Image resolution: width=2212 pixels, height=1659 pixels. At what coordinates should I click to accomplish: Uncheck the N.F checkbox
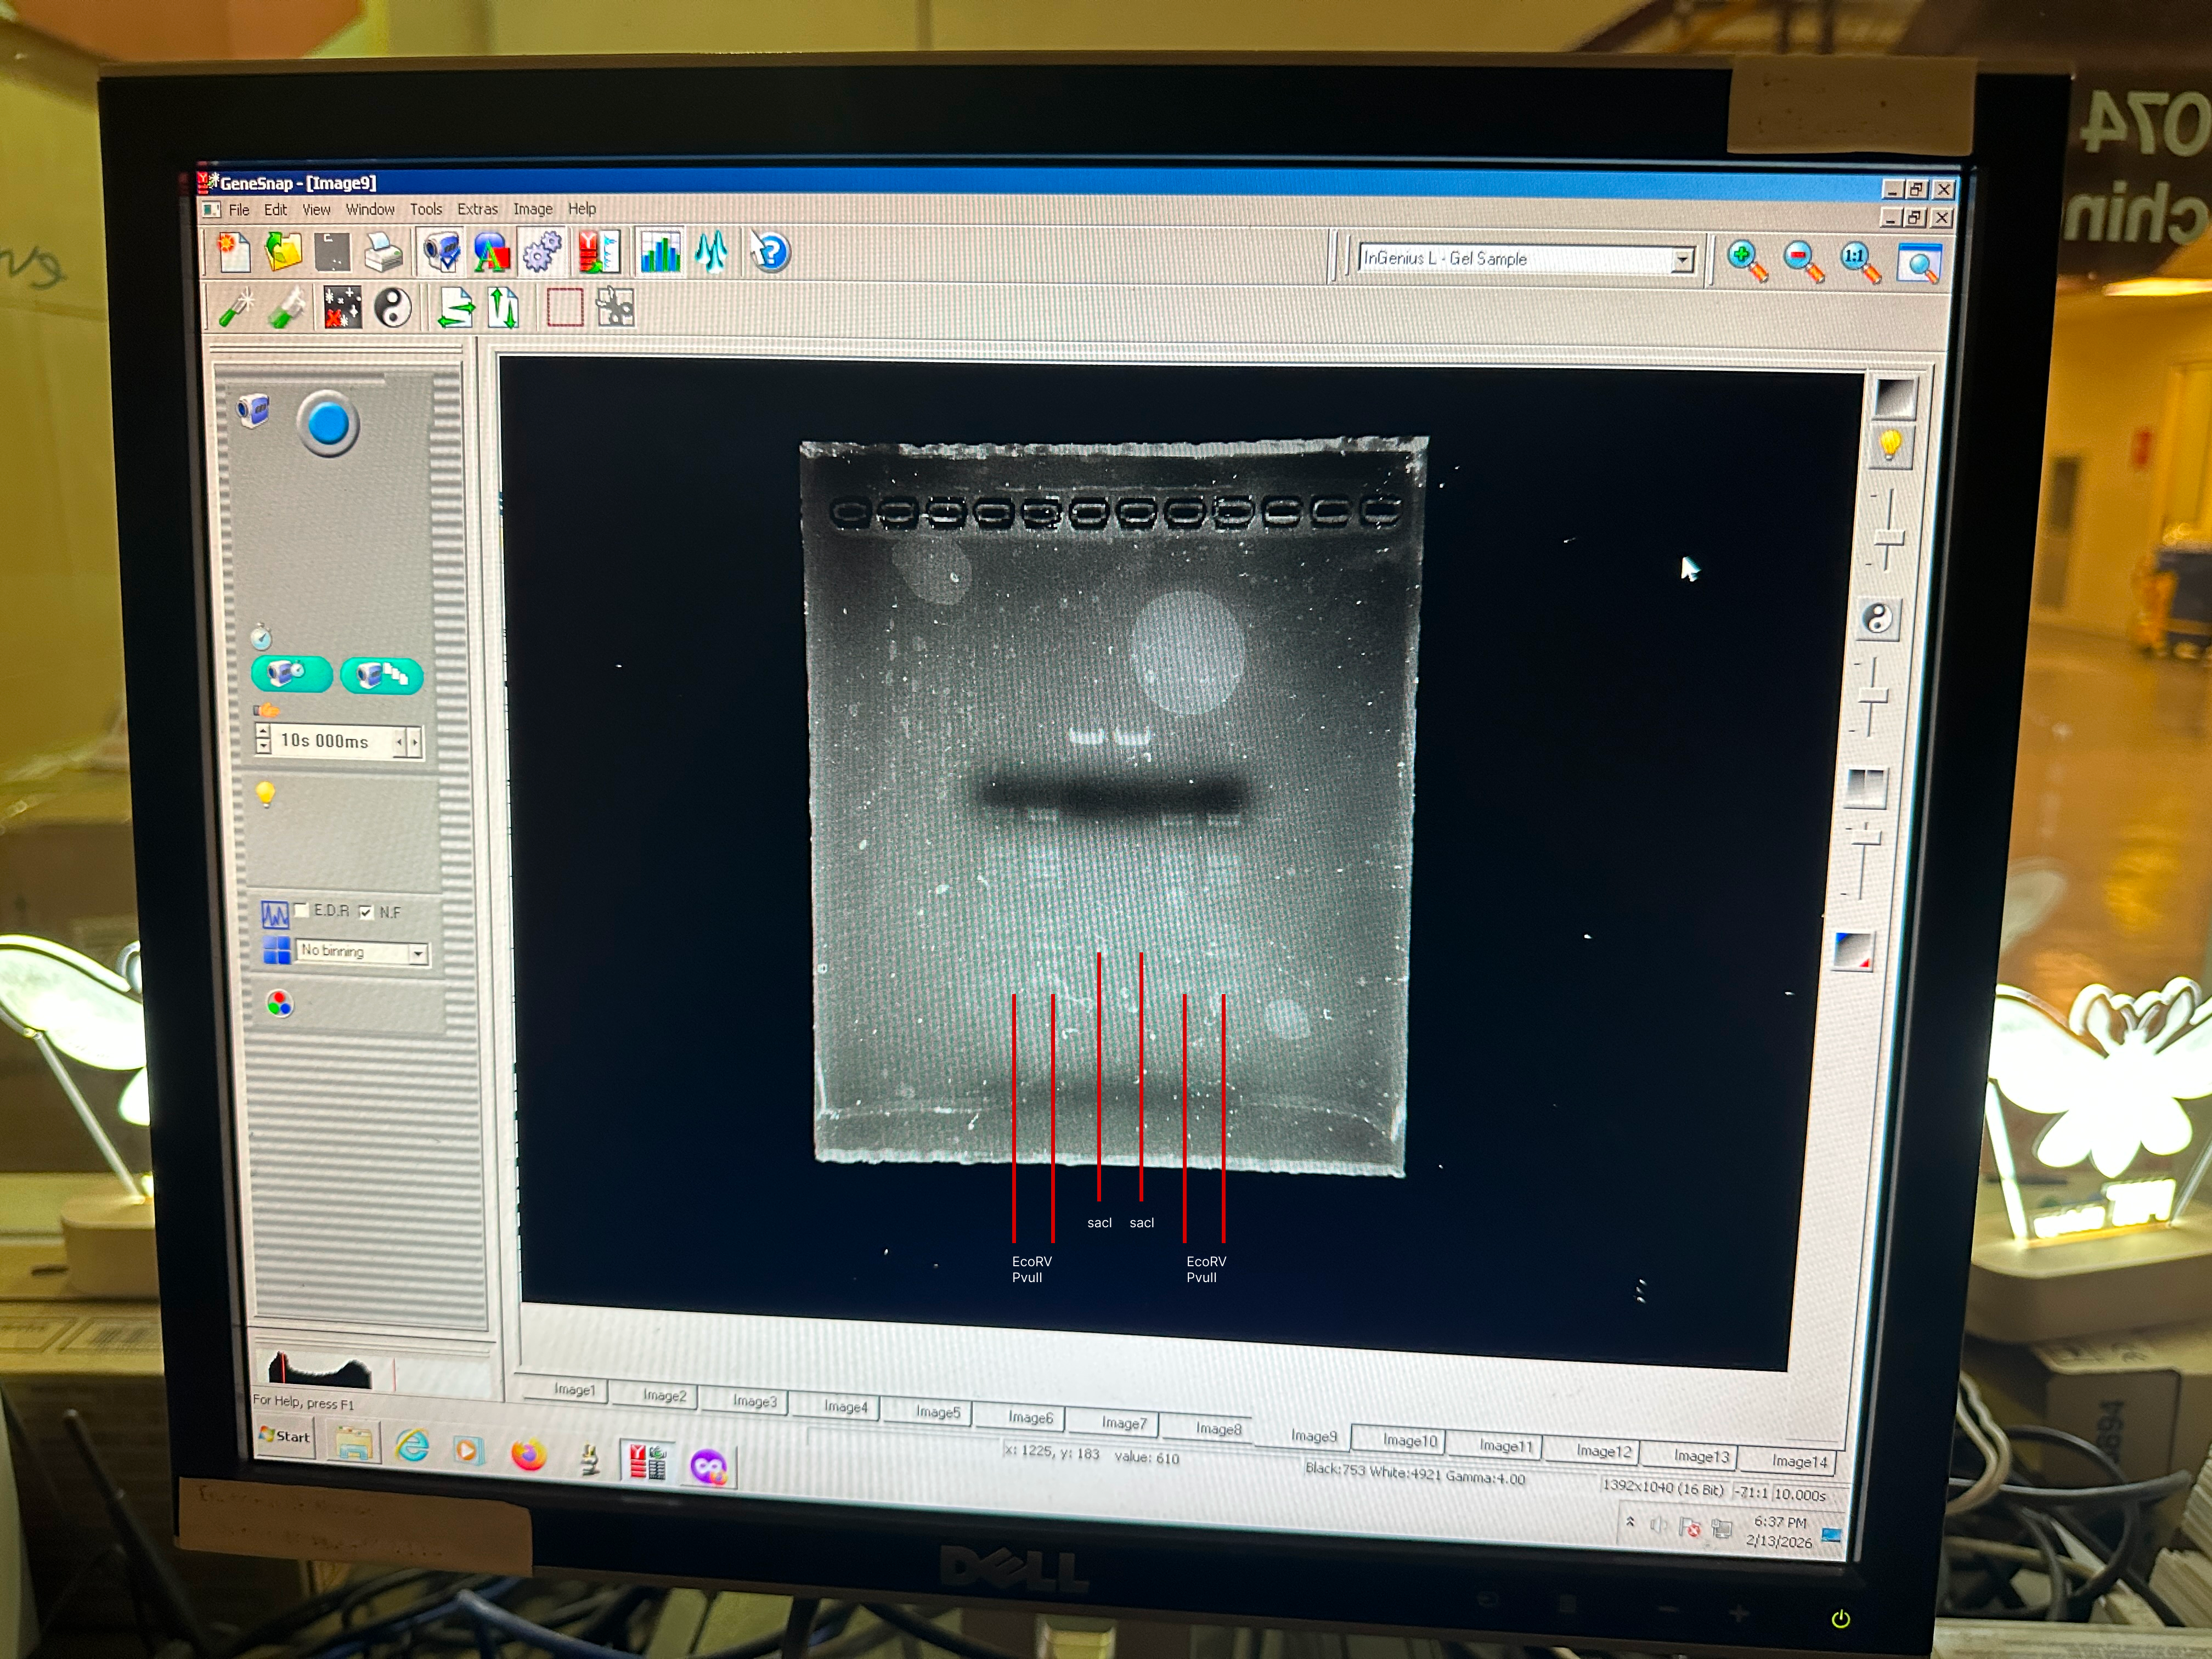click(366, 912)
